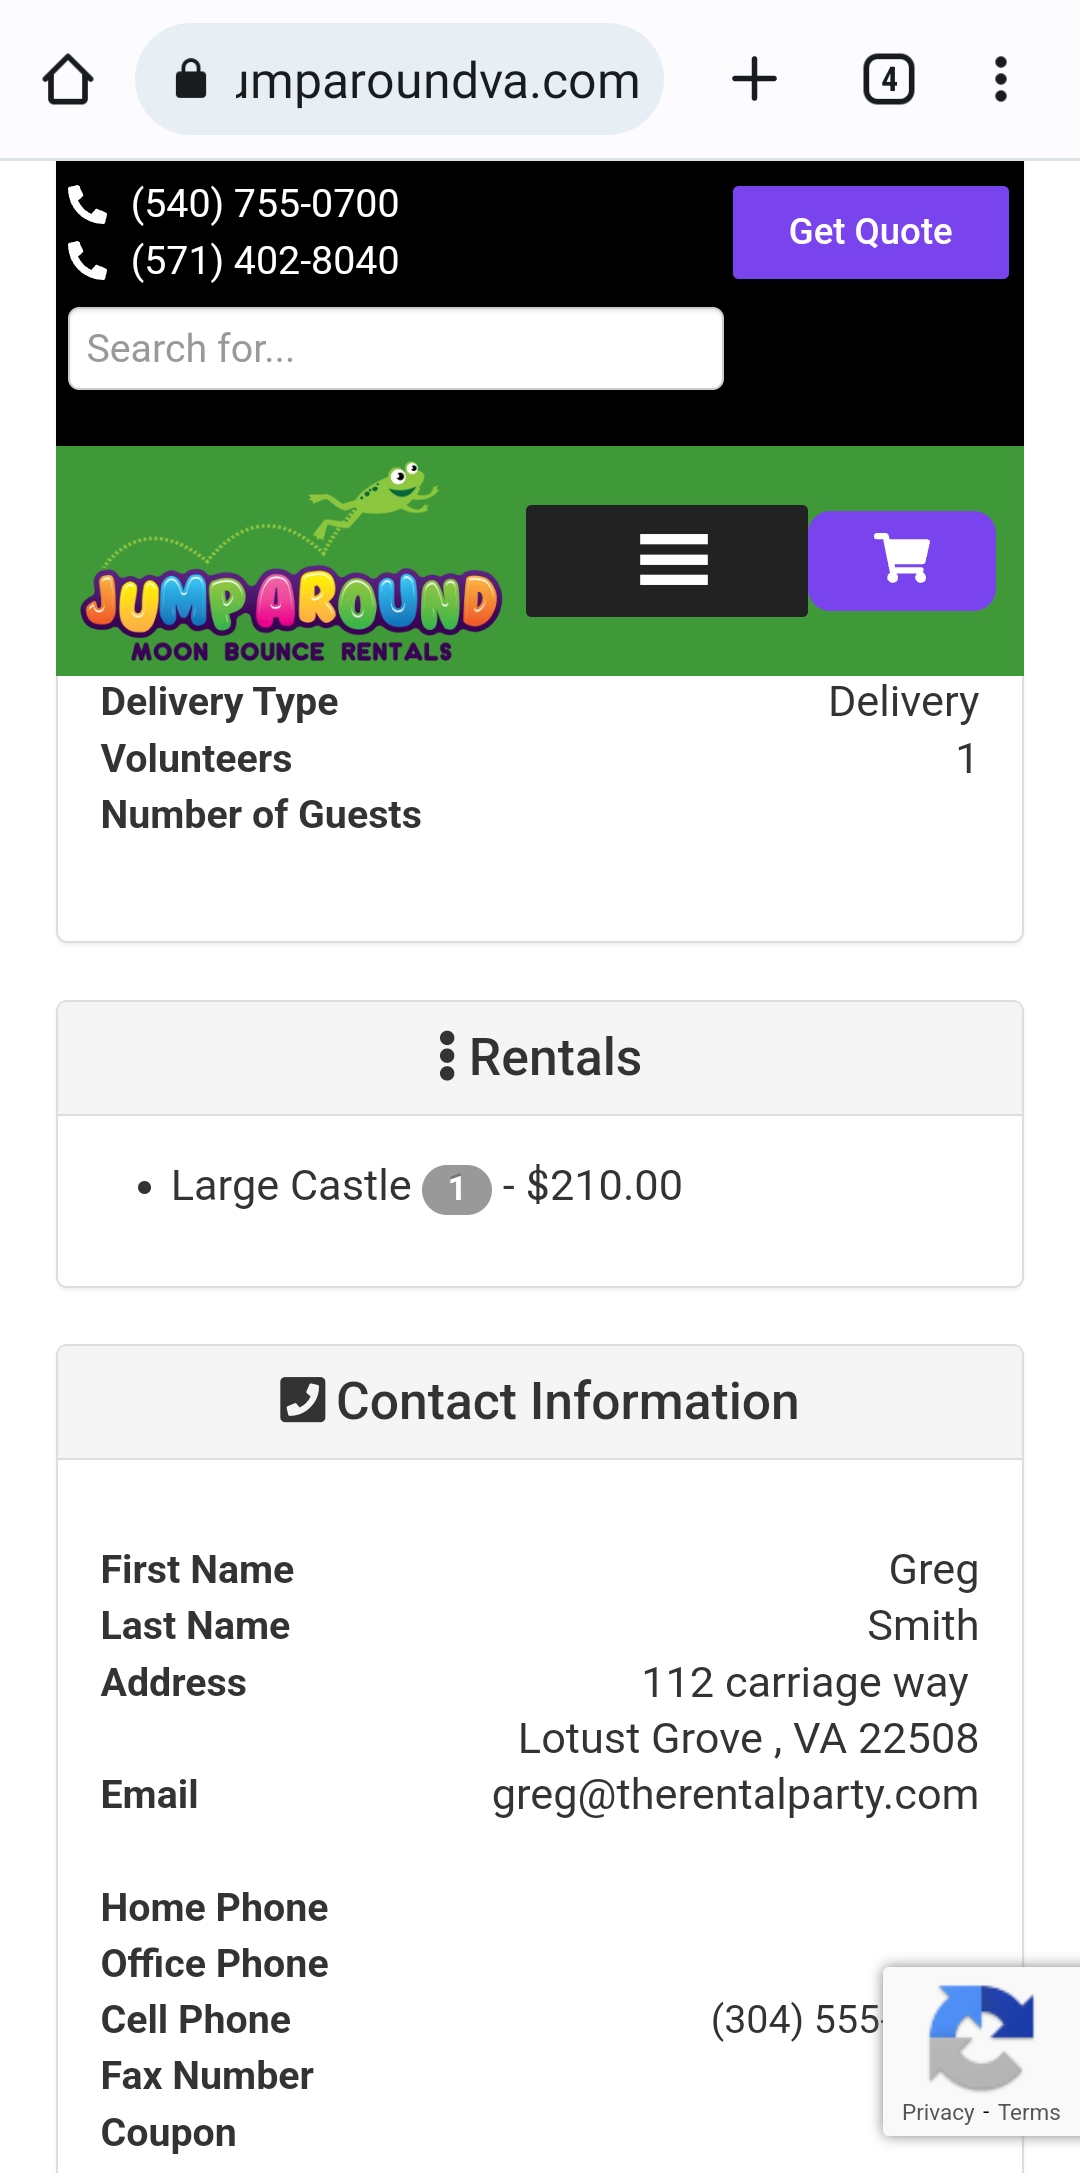Tap the browser home icon
Viewport: 1080px width, 2173px height.
[x=68, y=80]
